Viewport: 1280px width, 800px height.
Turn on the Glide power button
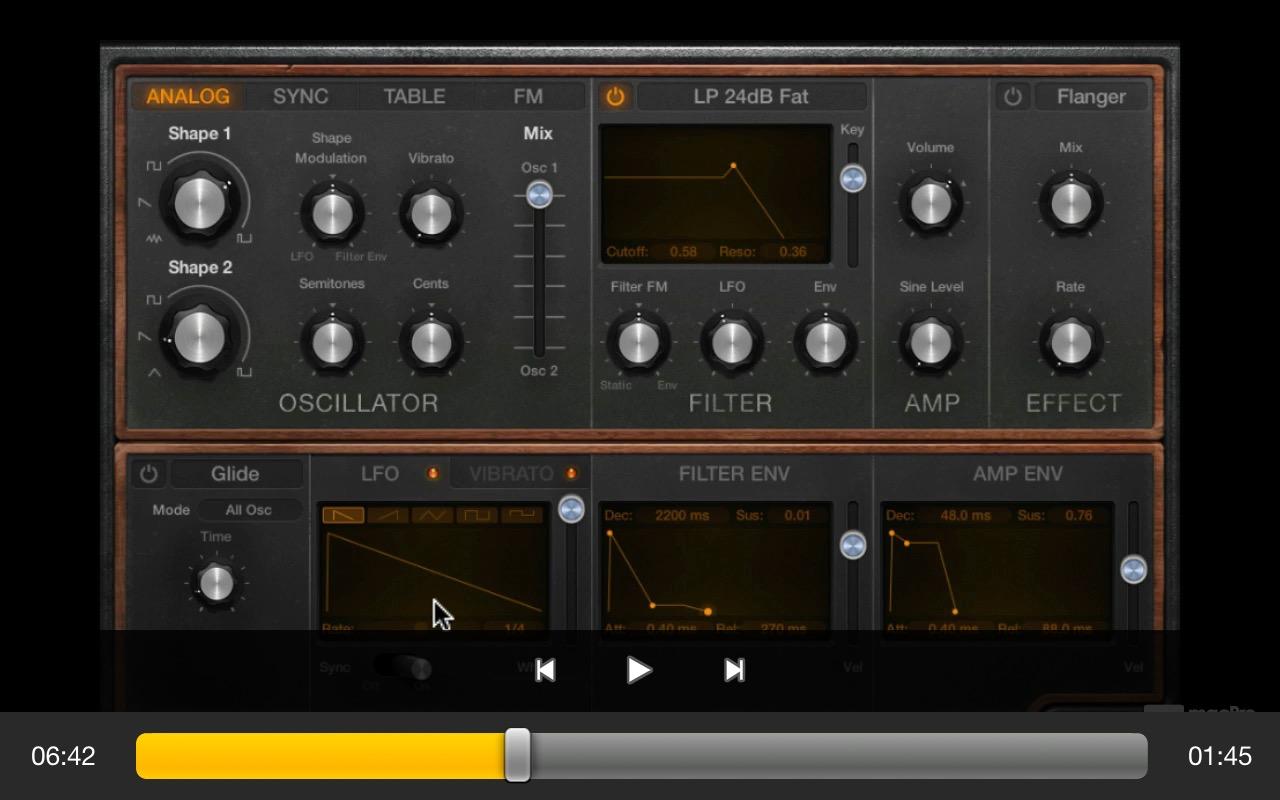pyautogui.click(x=148, y=474)
